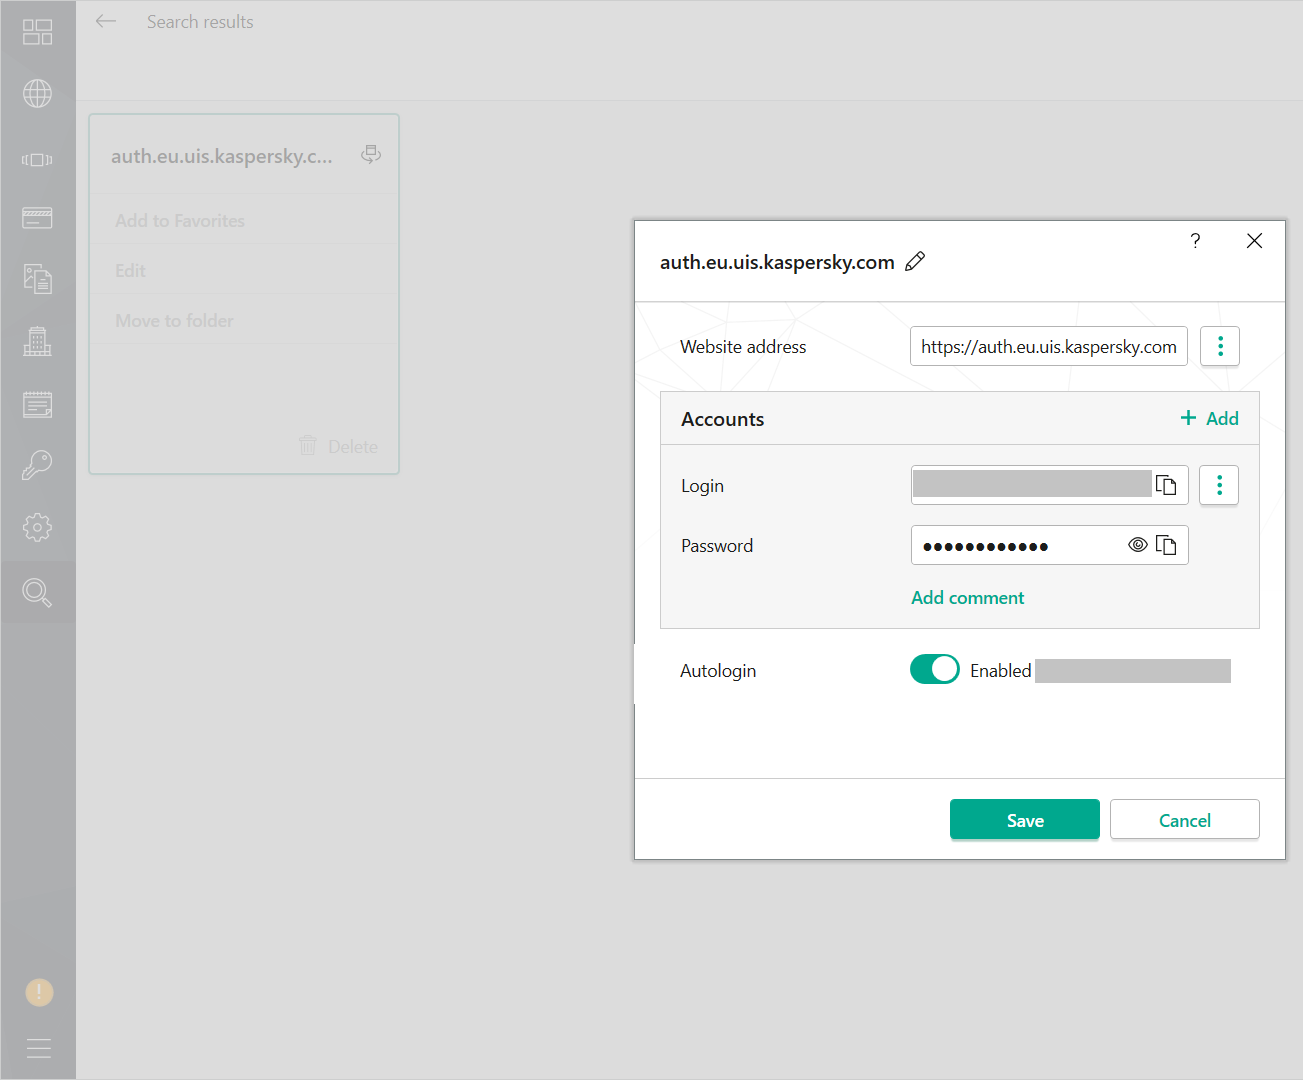Open the Documents icon in sidebar

click(x=37, y=279)
